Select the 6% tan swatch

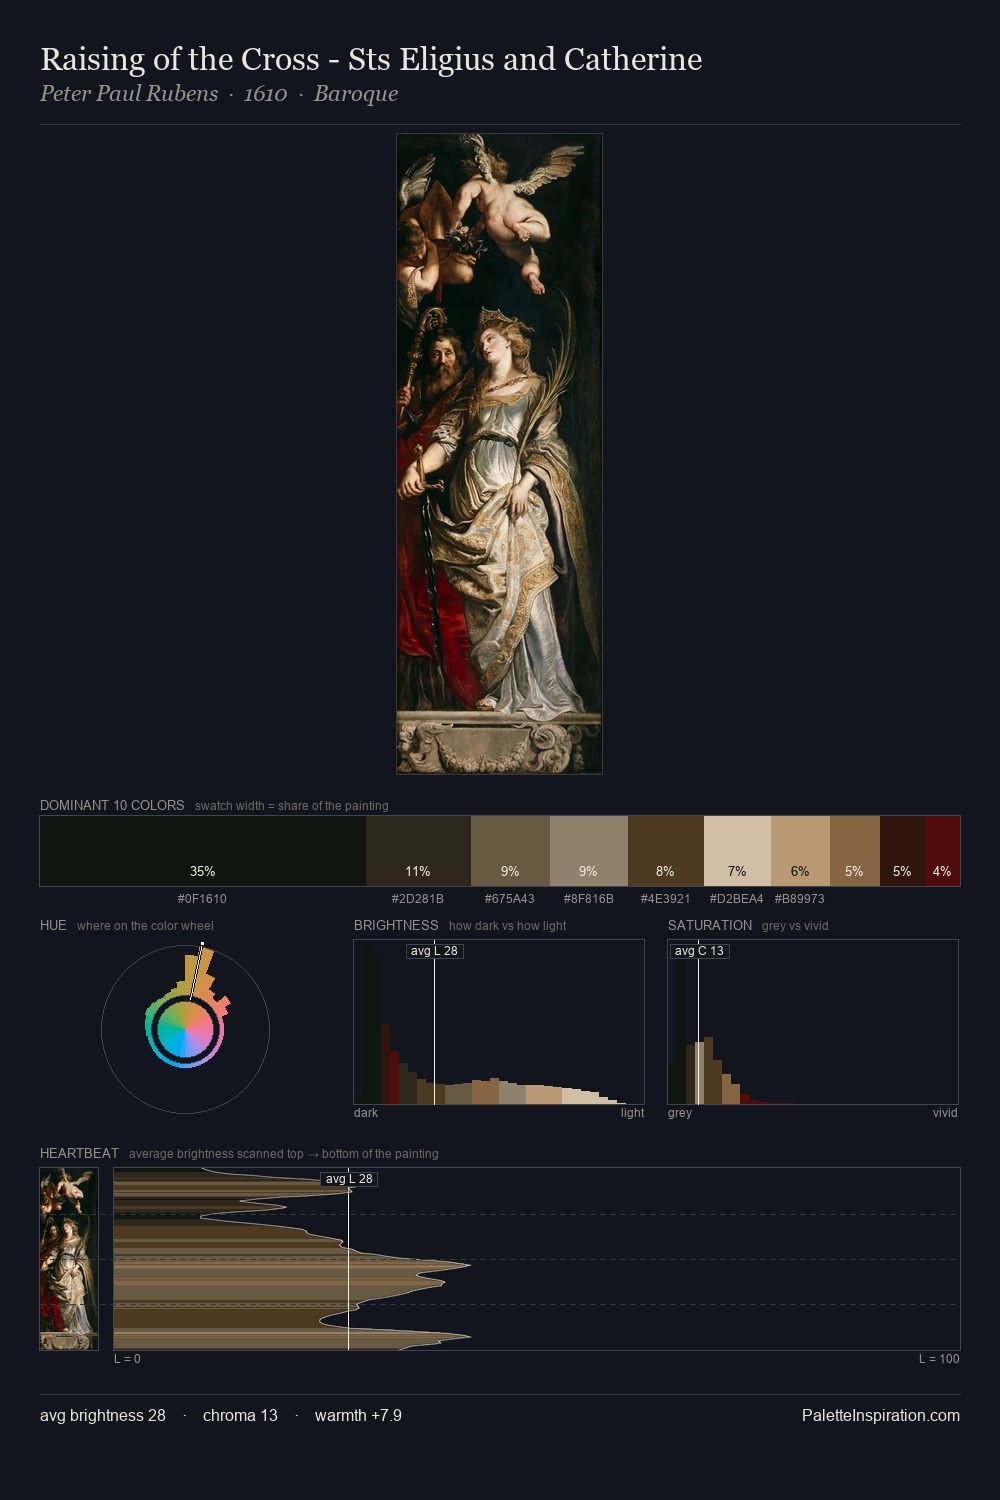800,851
